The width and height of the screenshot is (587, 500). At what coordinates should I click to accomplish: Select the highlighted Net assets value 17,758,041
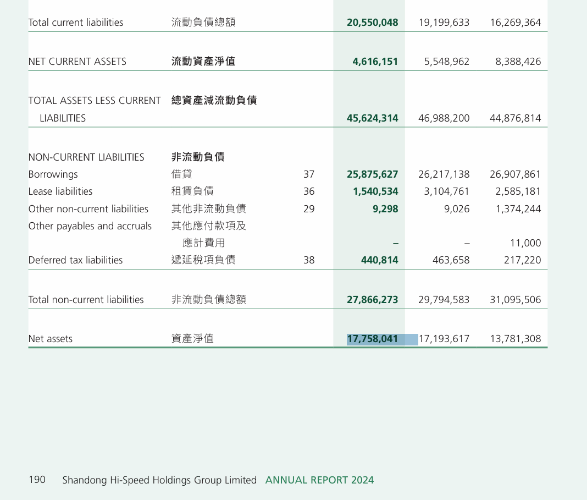pos(372,339)
